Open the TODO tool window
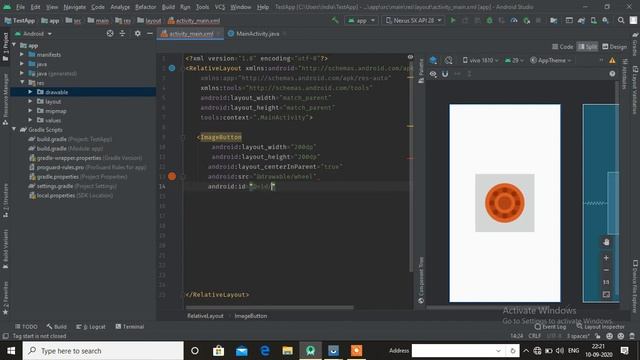The width and height of the screenshot is (640, 360). (26, 327)
